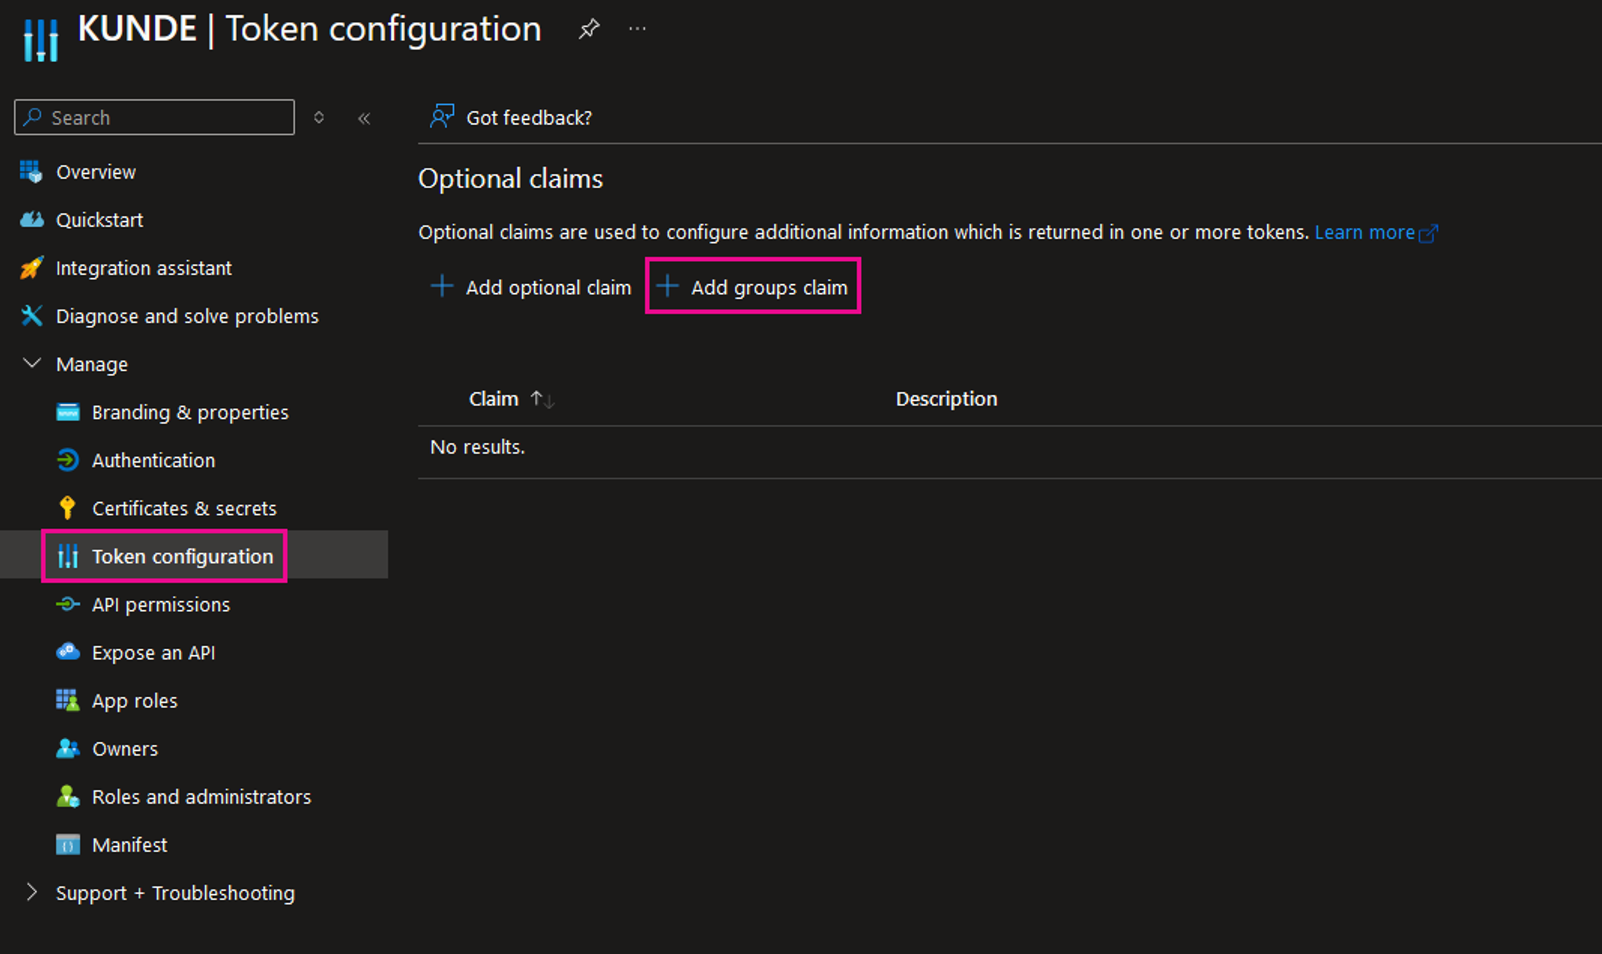Click the up/down arrows beside the search box
1602x954 pixels.
[x=319, y=118]
